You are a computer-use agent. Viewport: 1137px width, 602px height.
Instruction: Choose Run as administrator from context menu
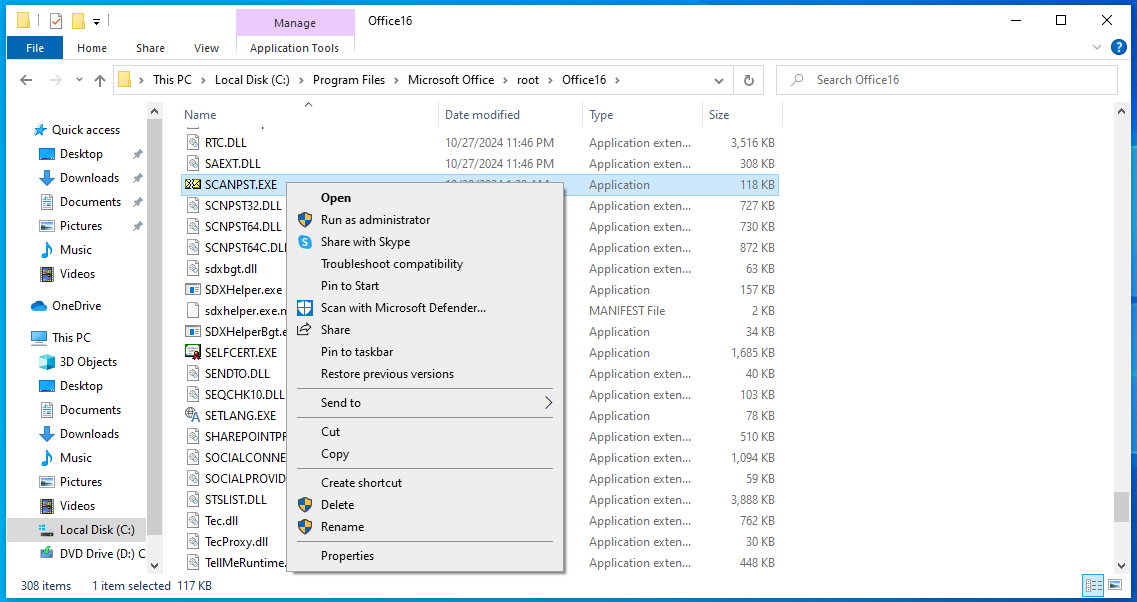[x=375, y=220]
